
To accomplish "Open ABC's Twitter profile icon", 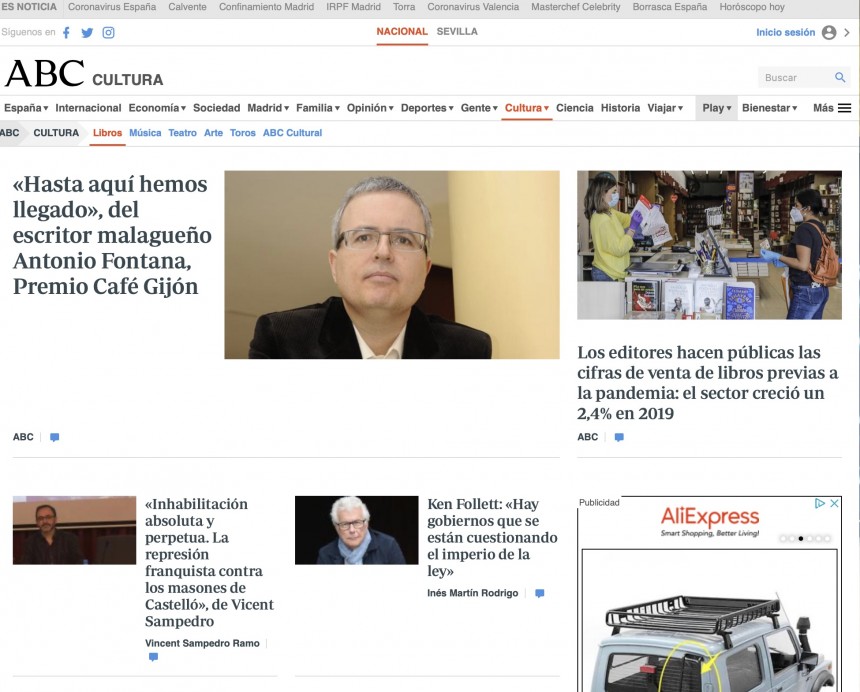I will (87, 32).
